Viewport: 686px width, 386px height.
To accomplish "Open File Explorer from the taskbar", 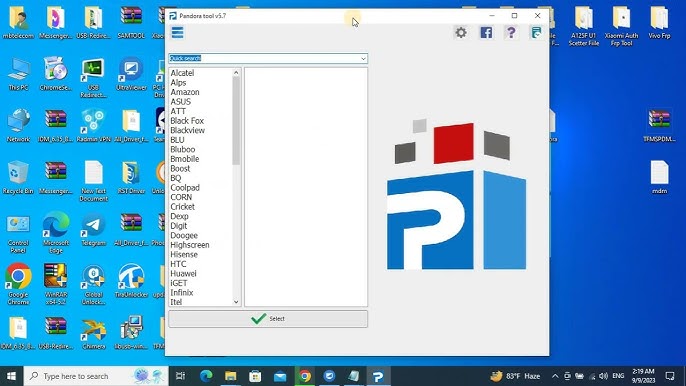I will pos(231,376).
